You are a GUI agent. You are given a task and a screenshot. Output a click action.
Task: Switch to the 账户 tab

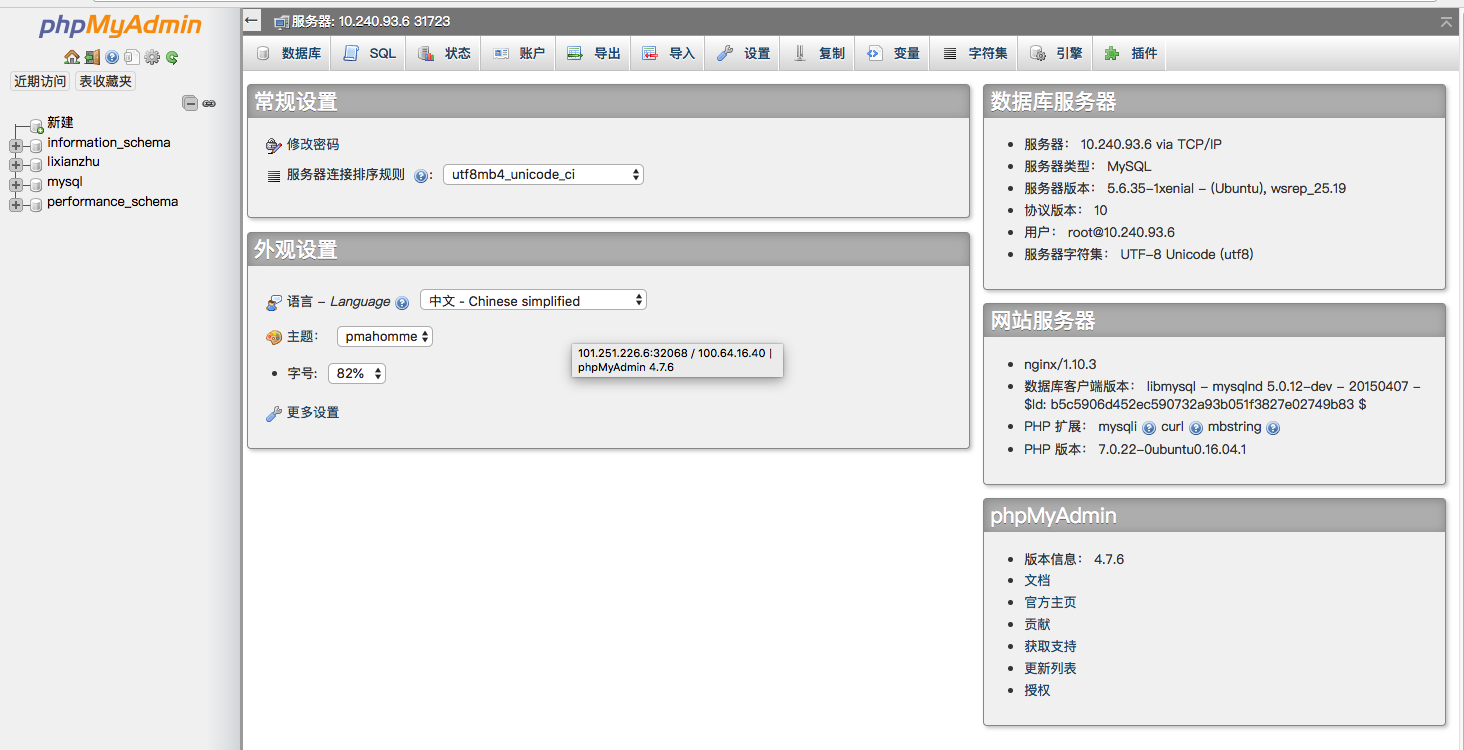[x=518, y=53]
